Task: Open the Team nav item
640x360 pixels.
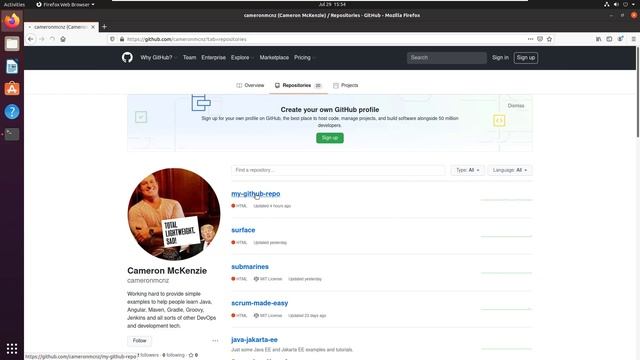Action: (189, 58)
